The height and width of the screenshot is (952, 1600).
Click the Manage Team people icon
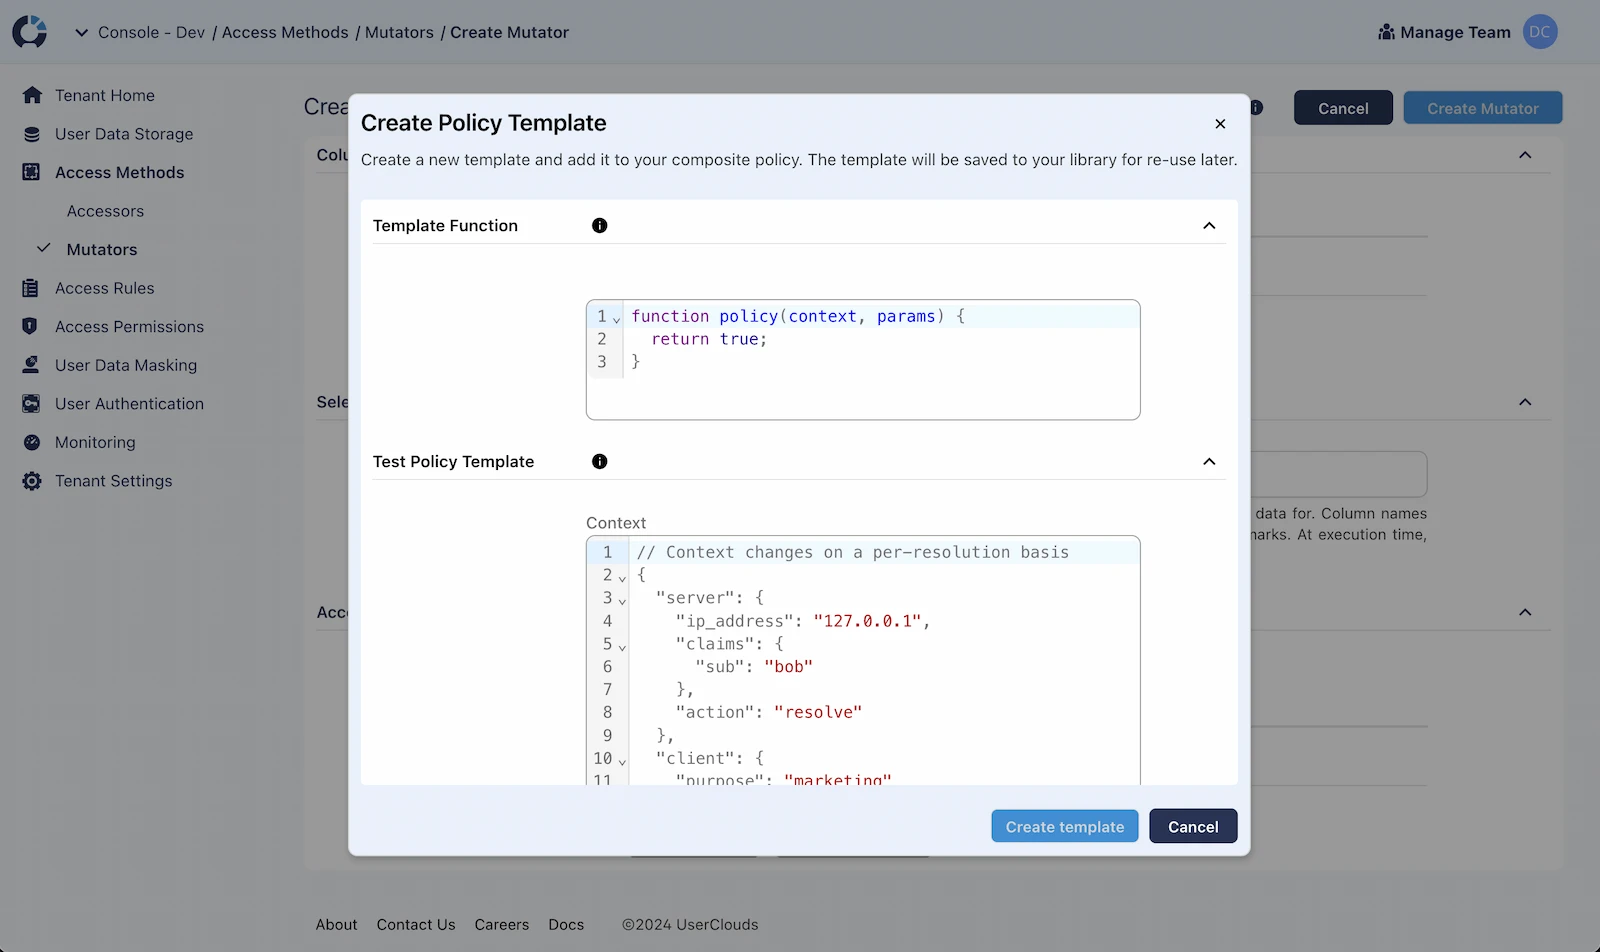tap(1386, 32)
